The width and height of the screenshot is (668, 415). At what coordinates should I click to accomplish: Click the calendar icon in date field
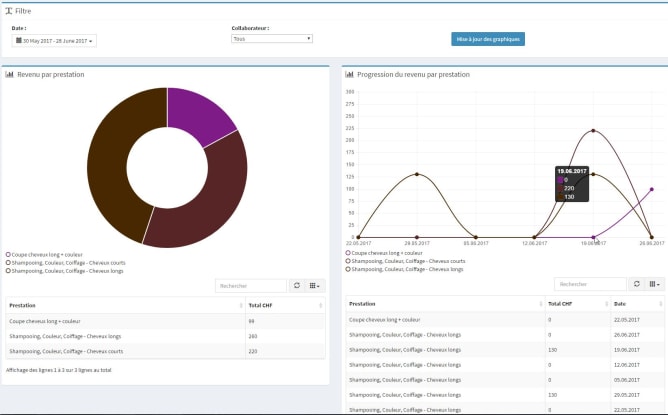(x=19, y=40)
